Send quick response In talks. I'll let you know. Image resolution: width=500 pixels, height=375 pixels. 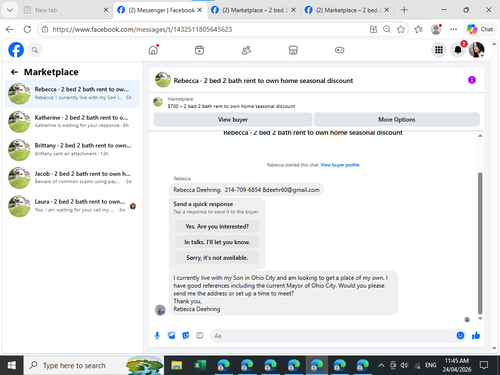point(217,242)
